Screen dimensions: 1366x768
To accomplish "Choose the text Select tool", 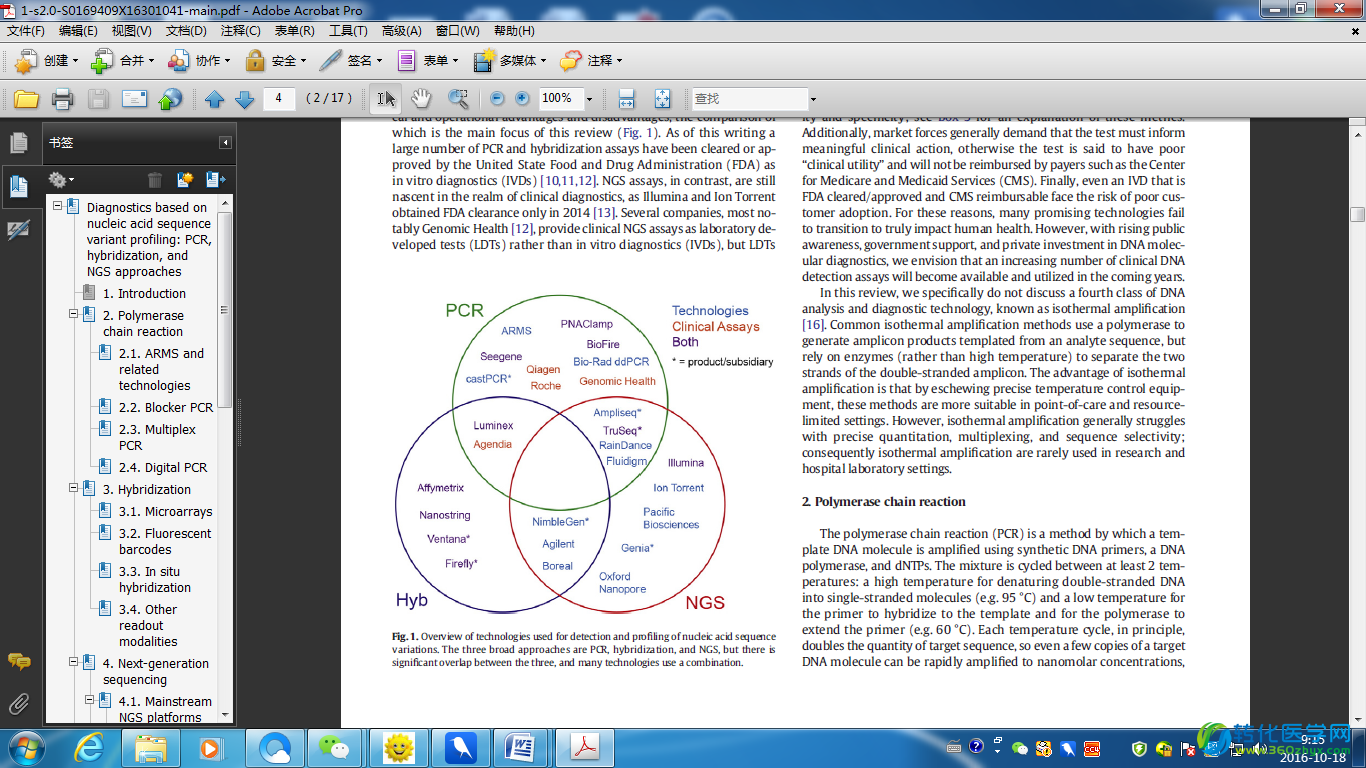I will (x=386, y=99).
